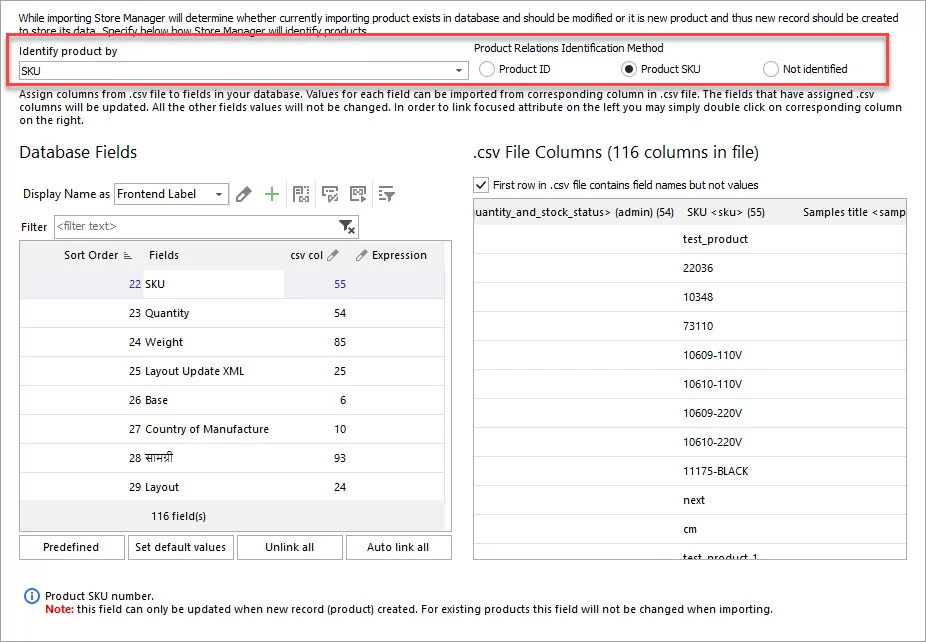Image resolution: width=926 pixels, height=642 pixels.
Task: Click the Samples title csv column header
Action: tap(854, 212)
